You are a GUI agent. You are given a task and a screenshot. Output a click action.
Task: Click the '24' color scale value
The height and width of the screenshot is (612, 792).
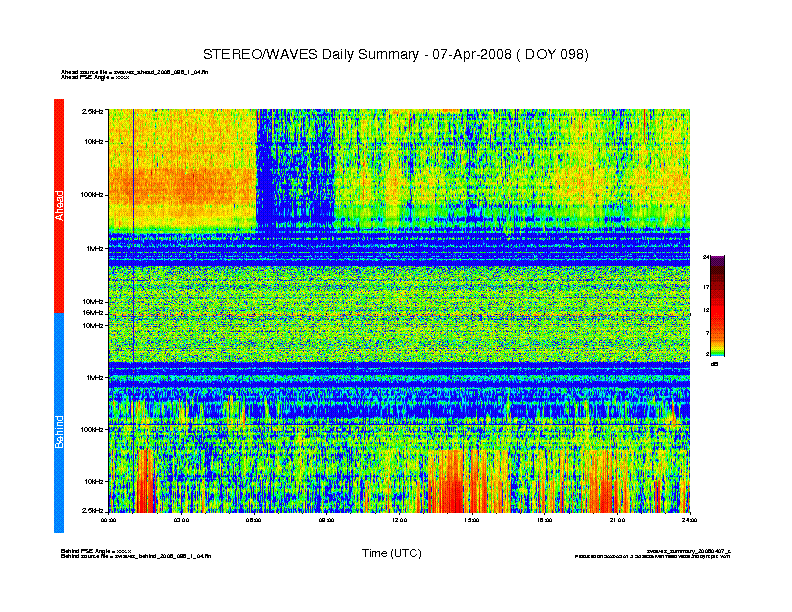[x=706, y=258]
